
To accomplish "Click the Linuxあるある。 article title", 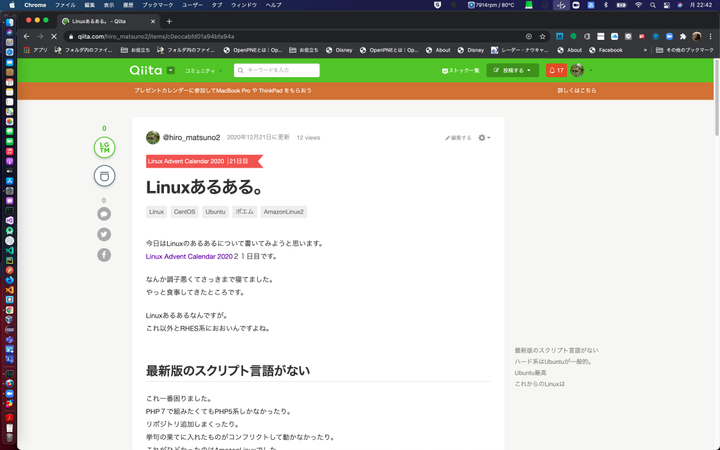I will point(204,187).
